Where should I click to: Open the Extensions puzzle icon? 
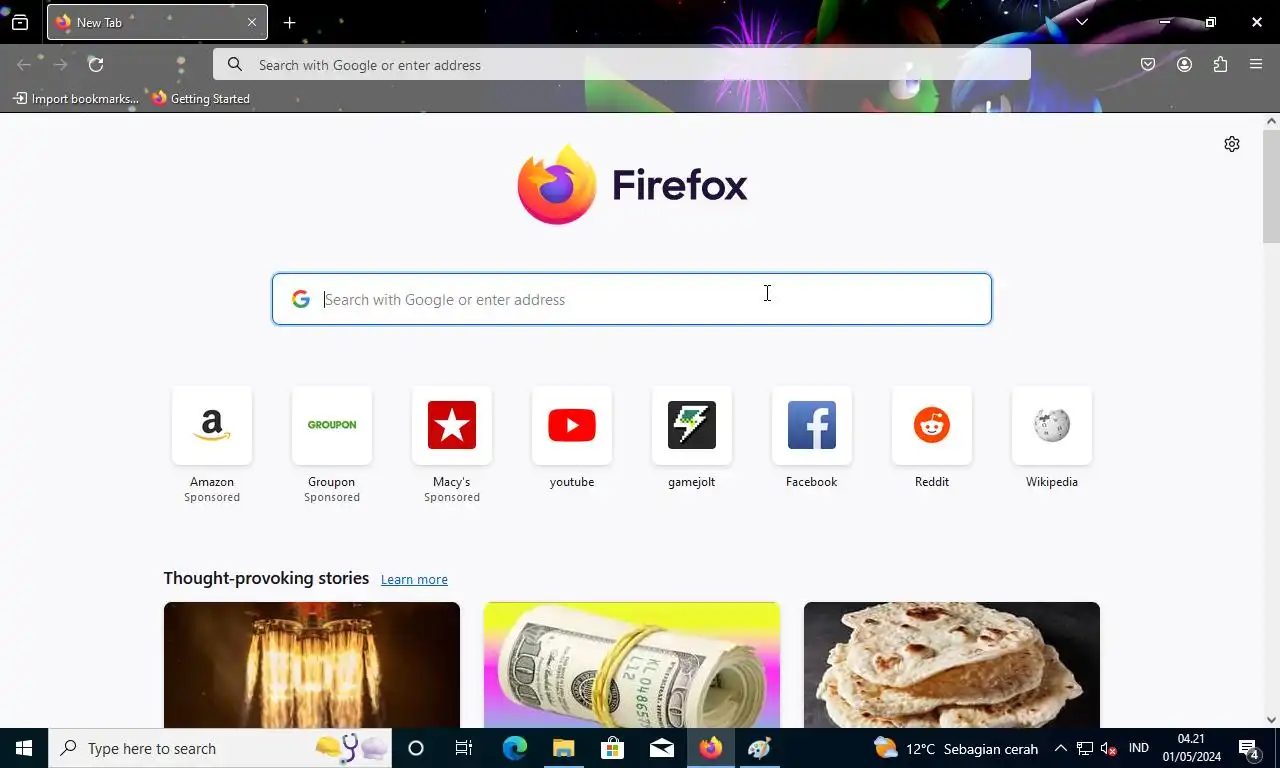[x=1220, y=65]
